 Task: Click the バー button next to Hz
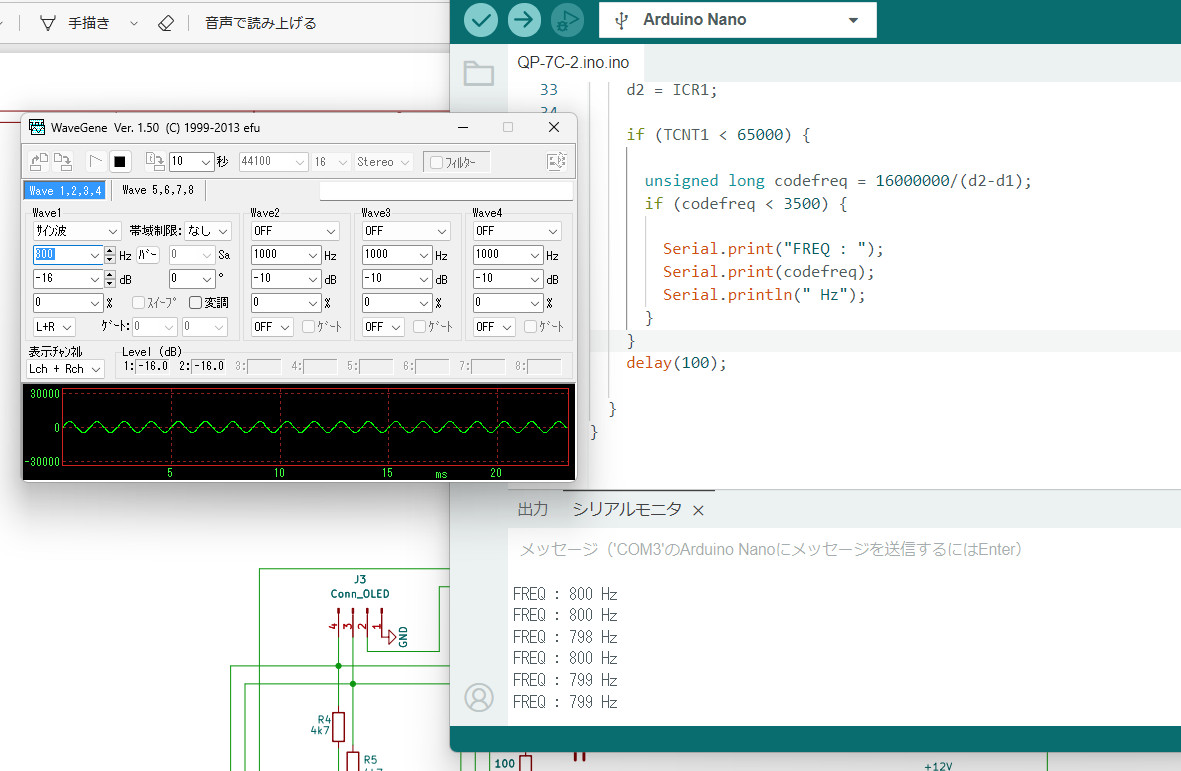148,255
